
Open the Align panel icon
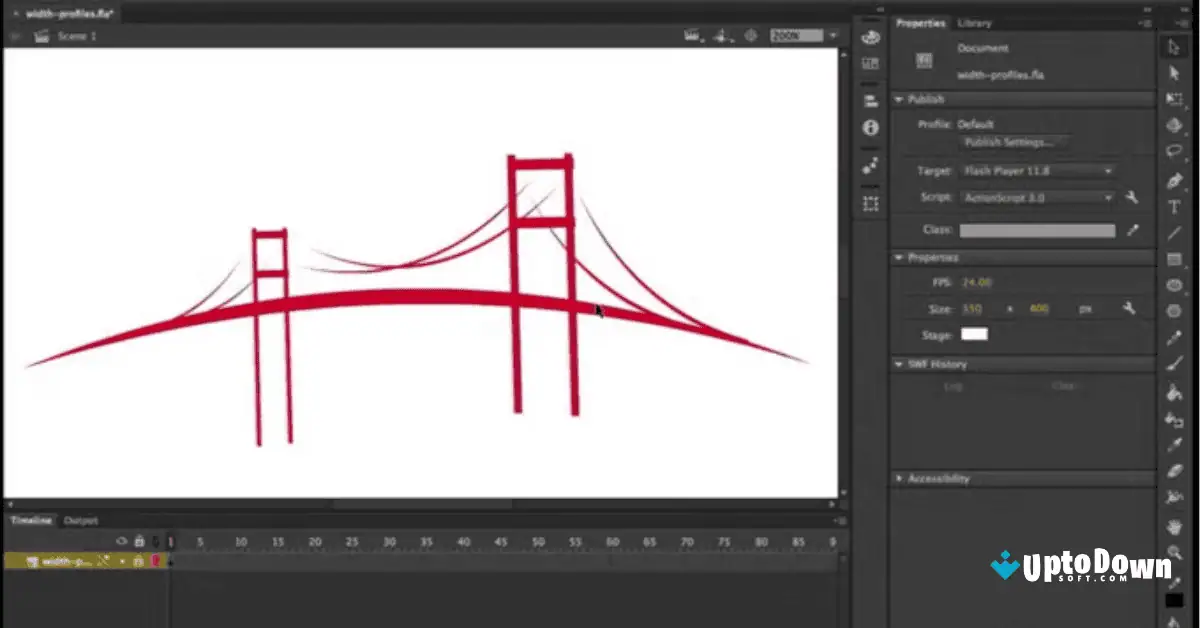pos(871,100)
